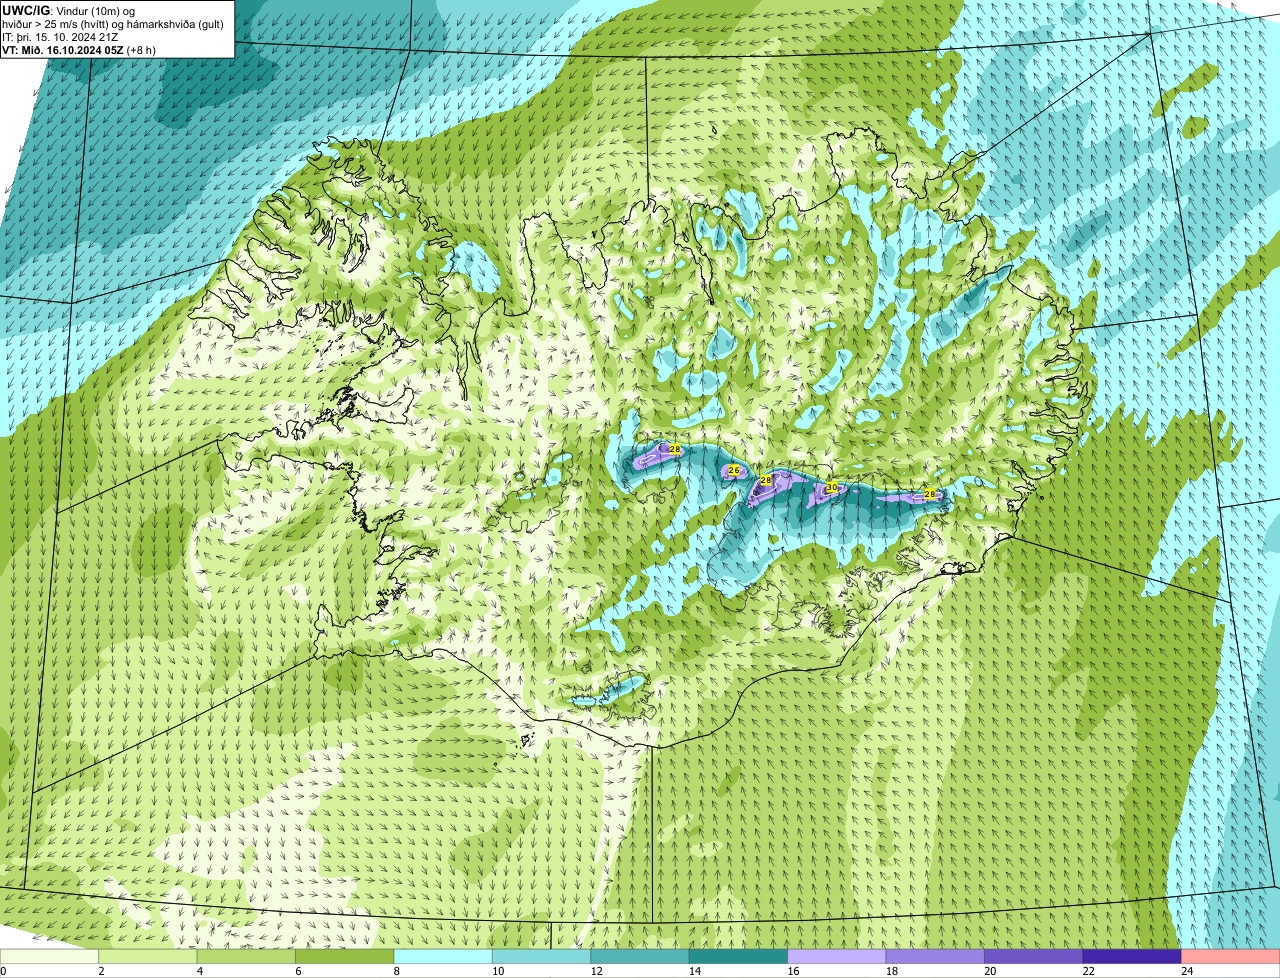Click the UWC/IG title text
This screenshot has height=978, width=1280.
(25, 10)
